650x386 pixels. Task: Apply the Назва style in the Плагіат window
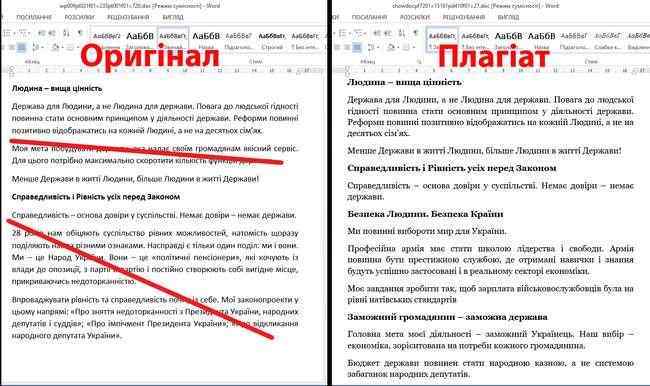click(541, 40)
